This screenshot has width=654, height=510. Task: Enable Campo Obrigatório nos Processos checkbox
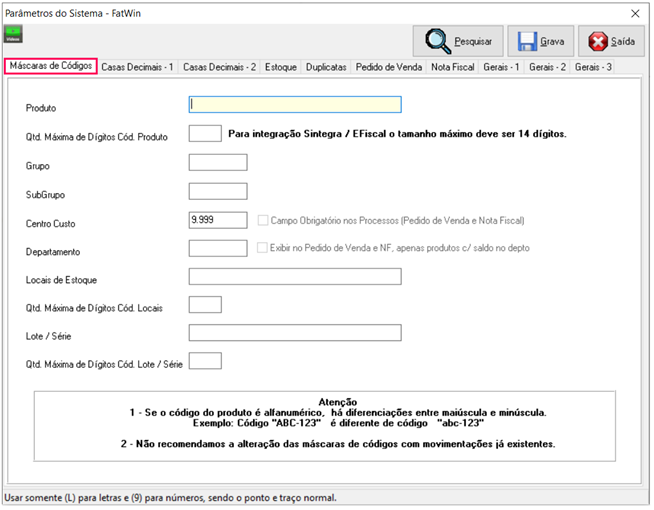point(263,220)
